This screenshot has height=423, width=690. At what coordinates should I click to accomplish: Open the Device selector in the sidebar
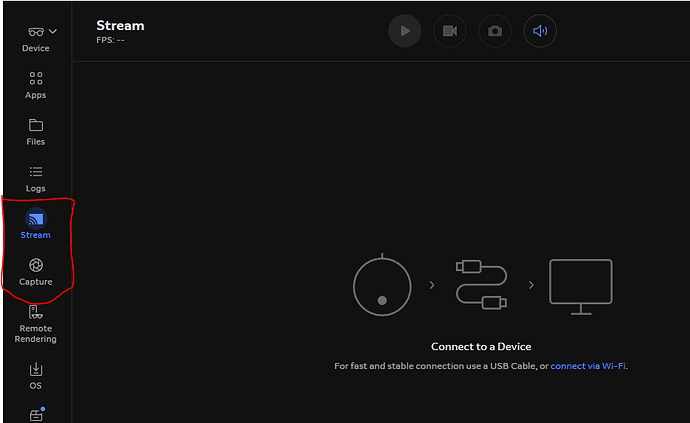coord(36,39)
